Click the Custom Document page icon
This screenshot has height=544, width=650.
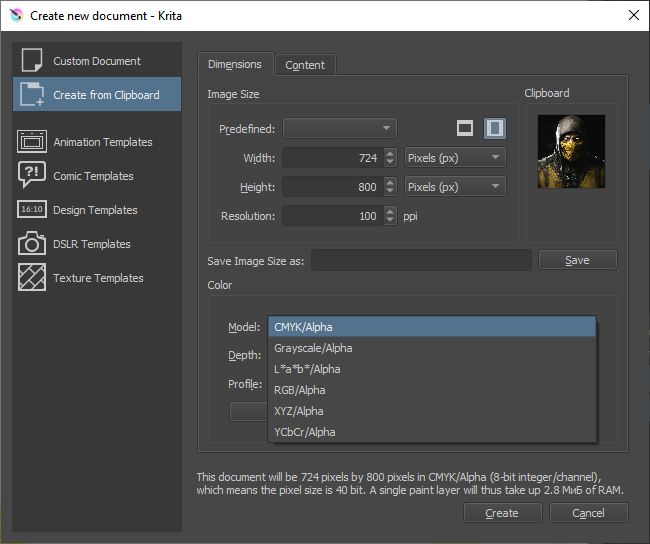click(x=32, y=60)
